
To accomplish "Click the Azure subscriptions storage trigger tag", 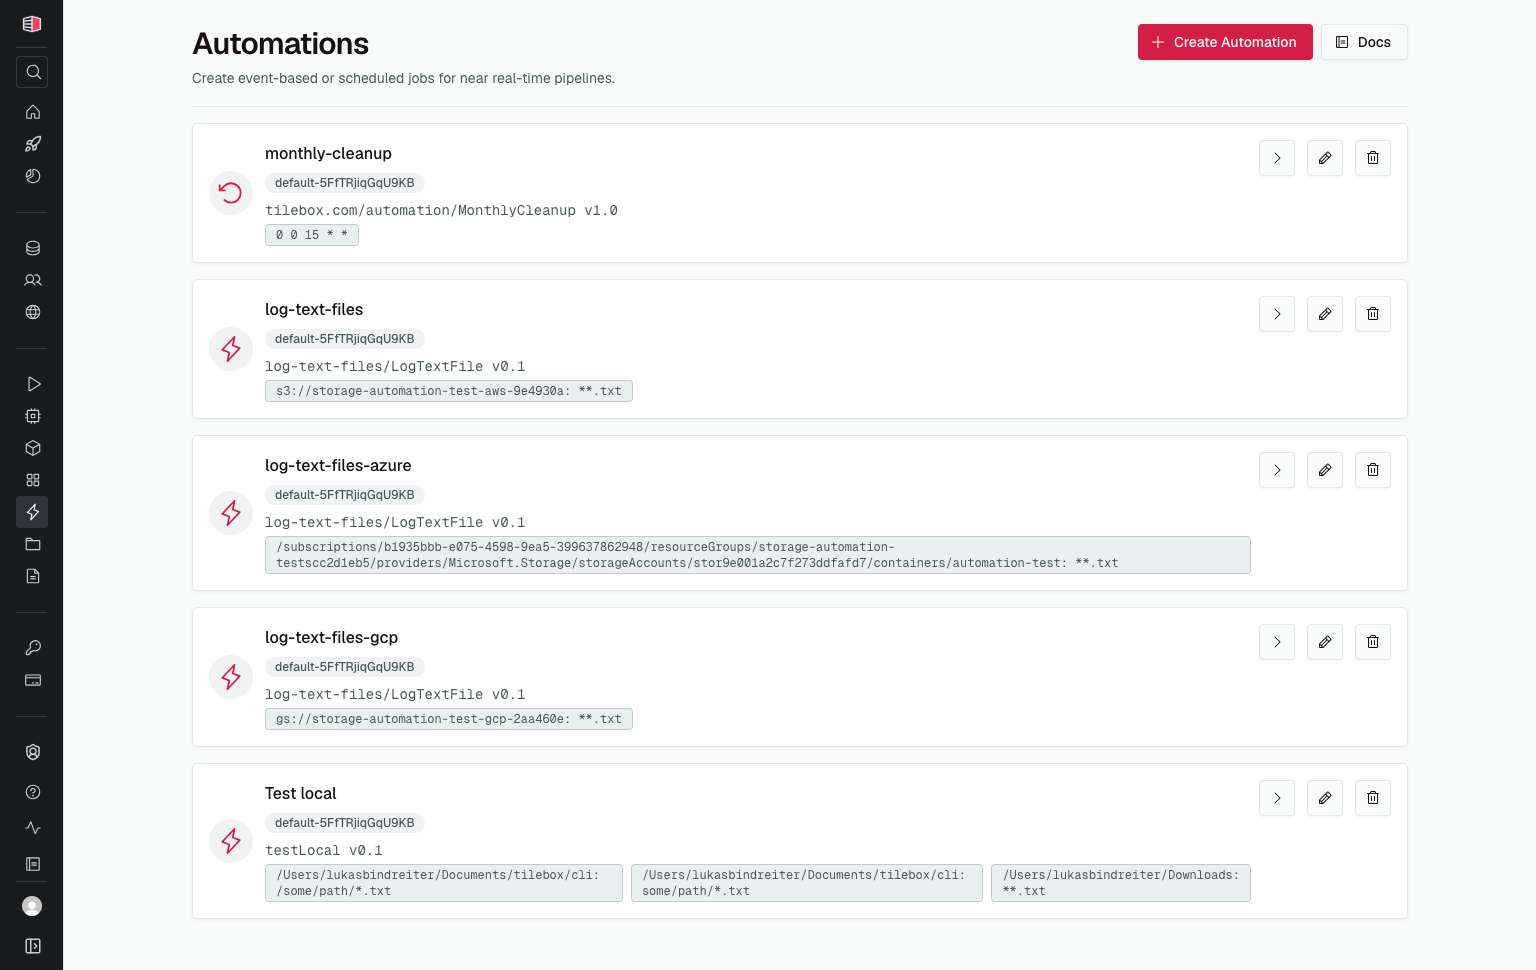I will click(758, 555).
